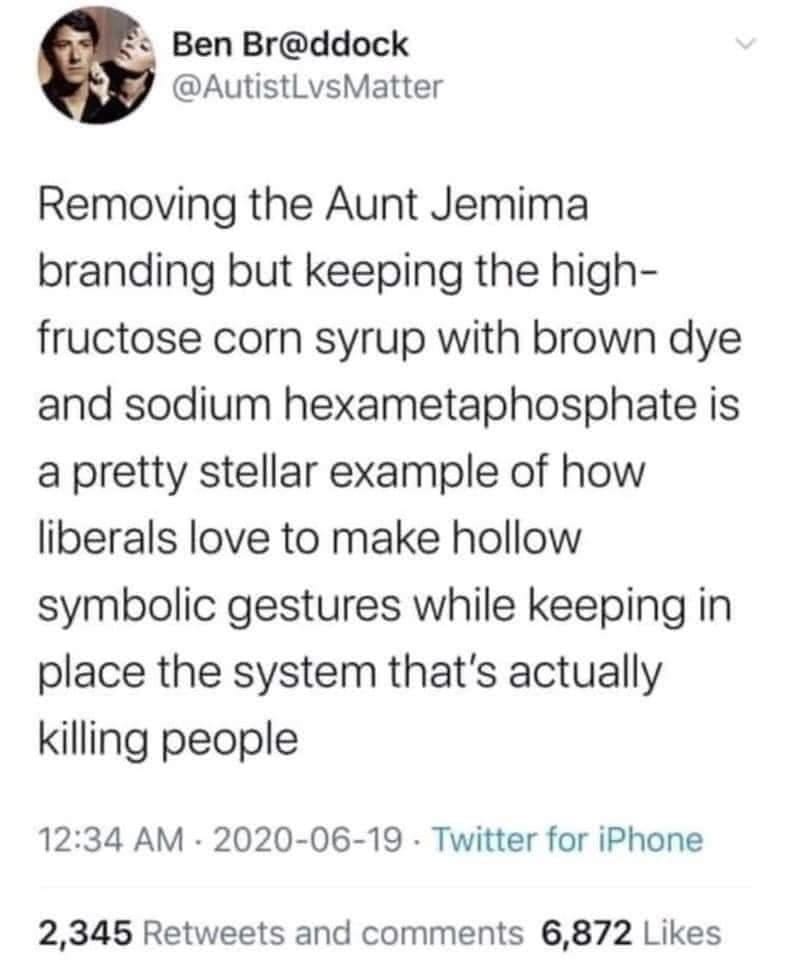View the 6,872 like count number
This screenshot has width=790, height=960.
coord(586,931)
